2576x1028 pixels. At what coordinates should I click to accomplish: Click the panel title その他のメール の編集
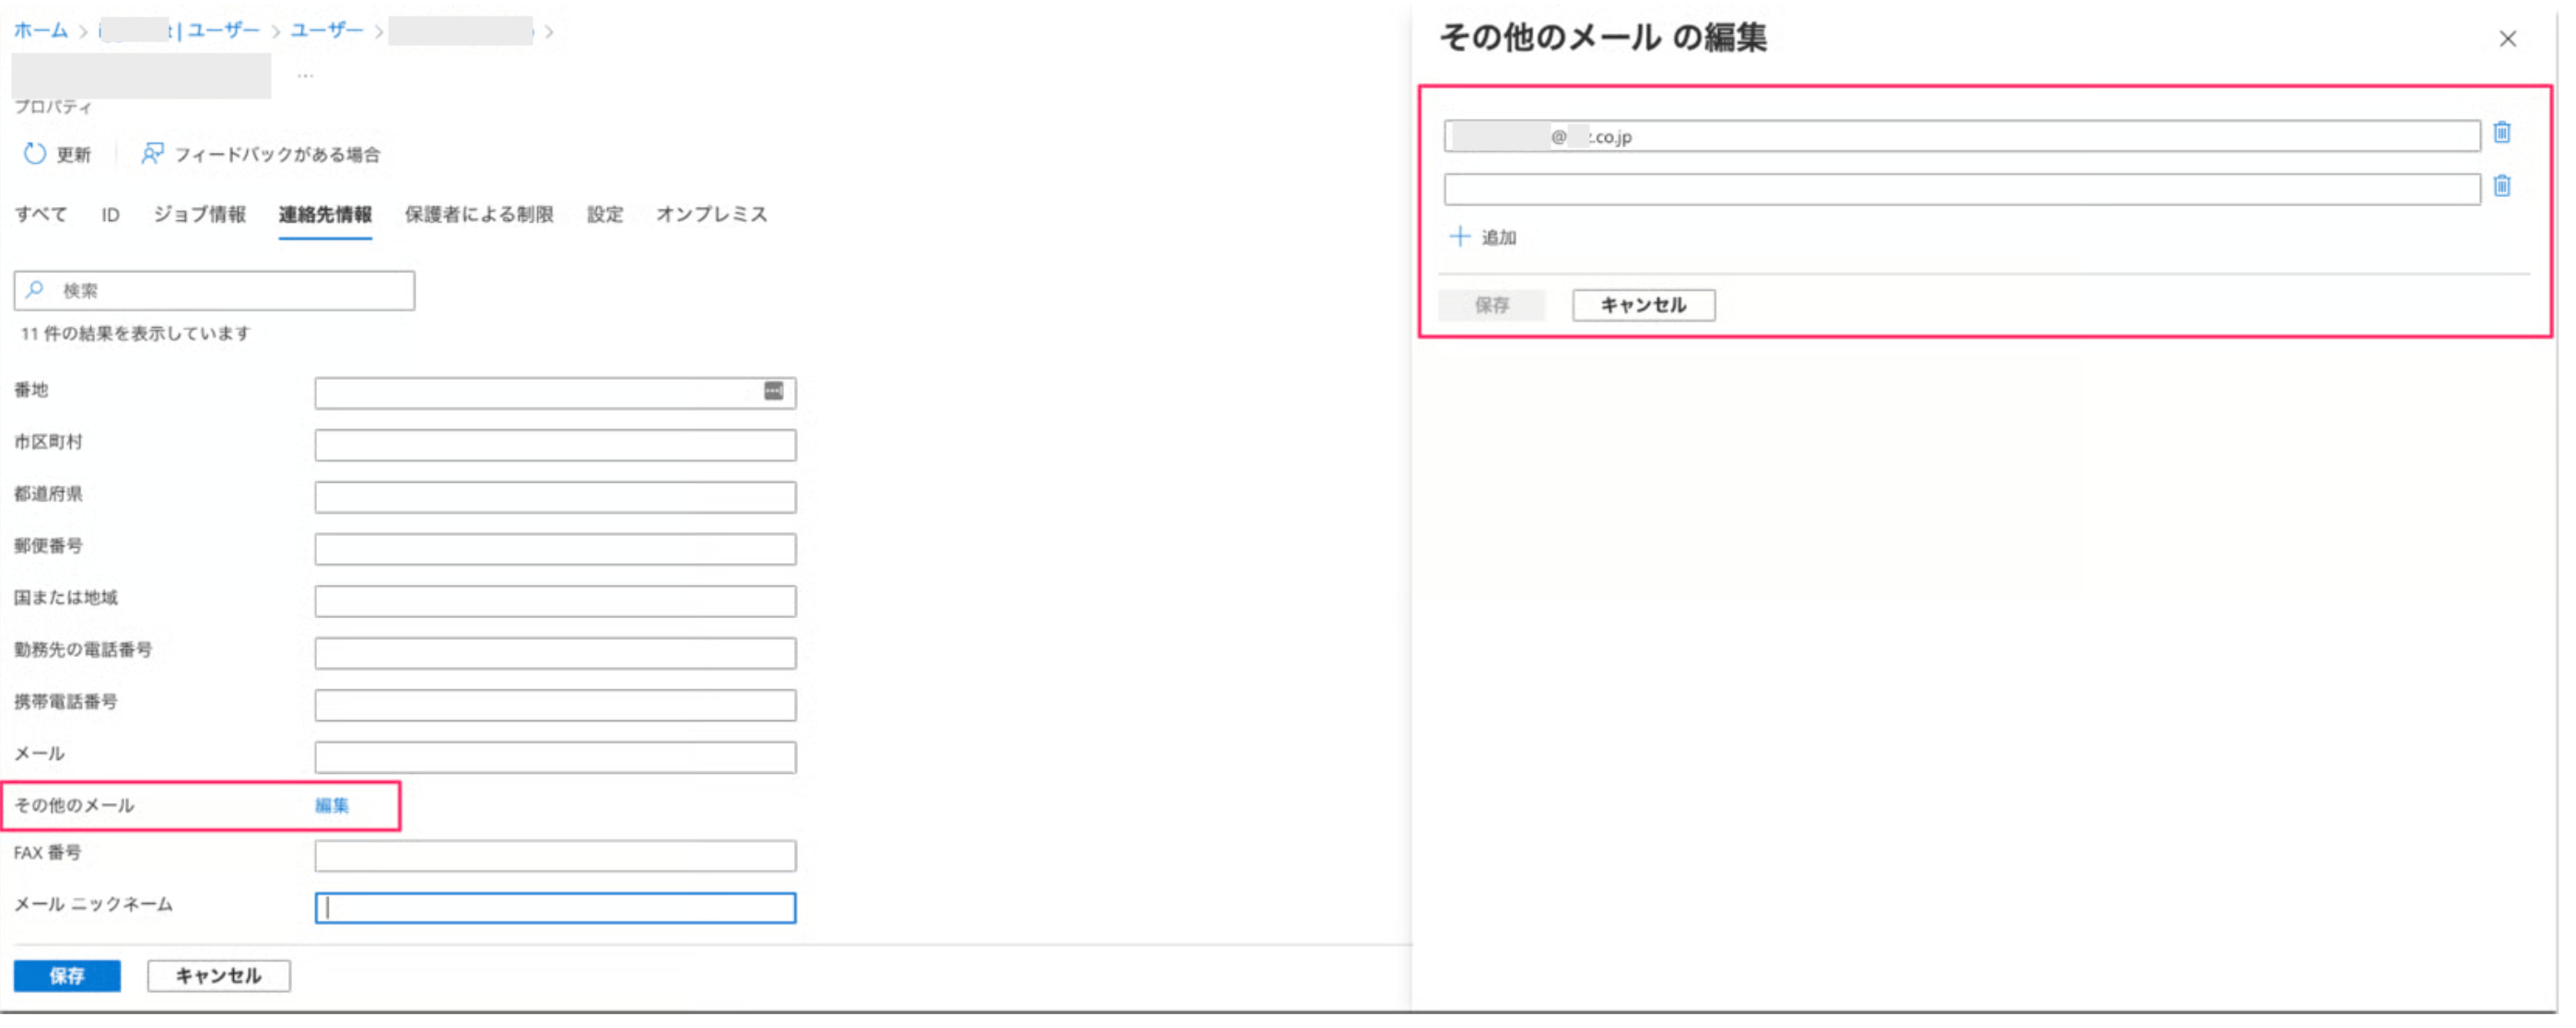[x=1603, y=38]
